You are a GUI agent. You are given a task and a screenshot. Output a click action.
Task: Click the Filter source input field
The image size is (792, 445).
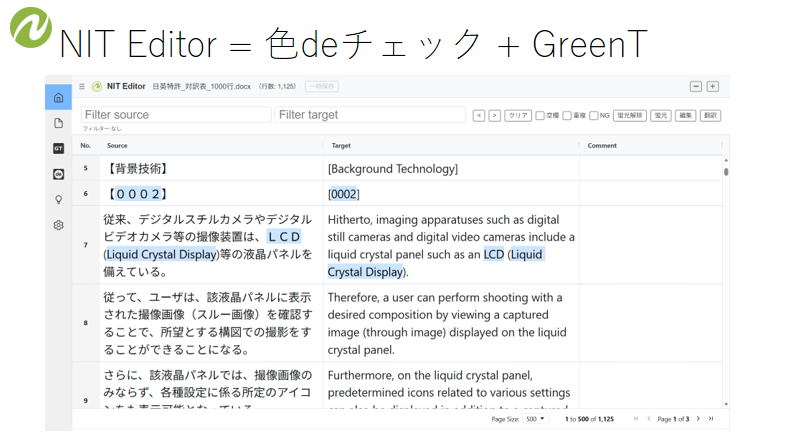176,115
